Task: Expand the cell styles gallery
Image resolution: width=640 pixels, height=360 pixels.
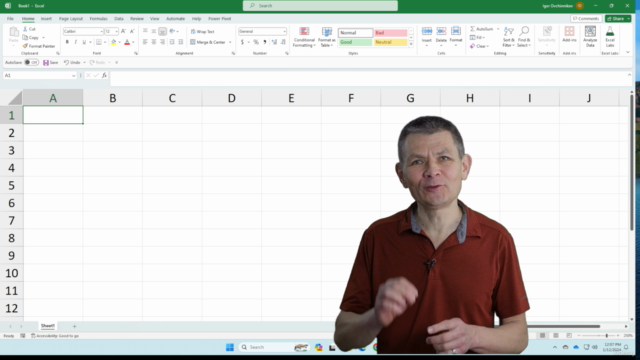Action: [411, 44]
